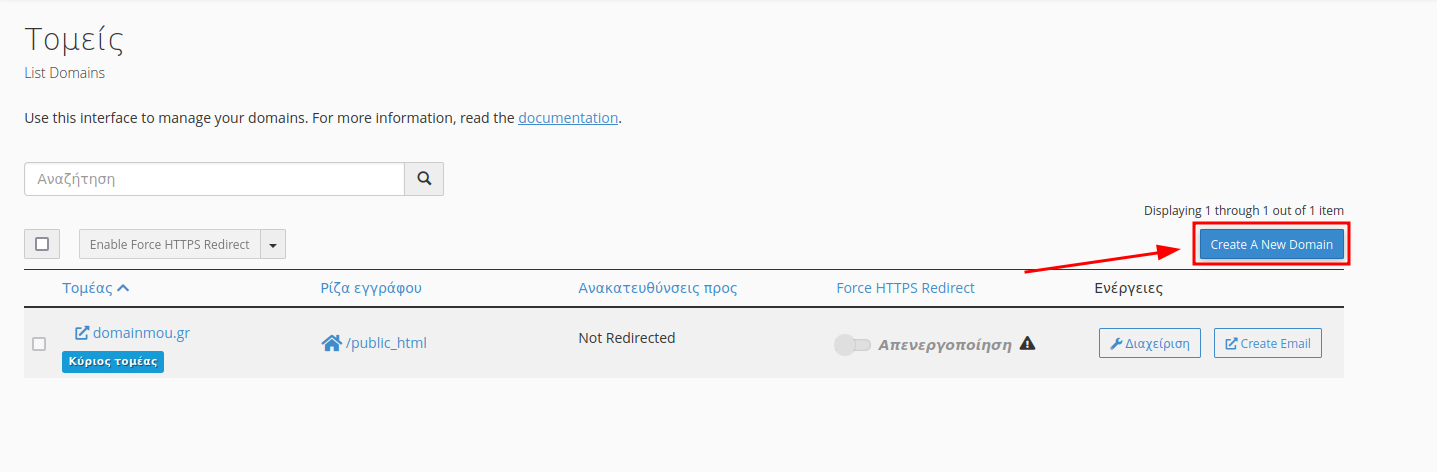Toggle the select-all checkbox above the table
The height and width of the screenshot is (472, 1437).
[x=42, y=244]
